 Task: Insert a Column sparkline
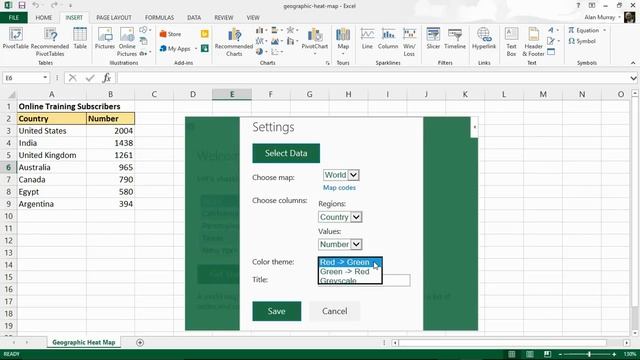[388, 38]
